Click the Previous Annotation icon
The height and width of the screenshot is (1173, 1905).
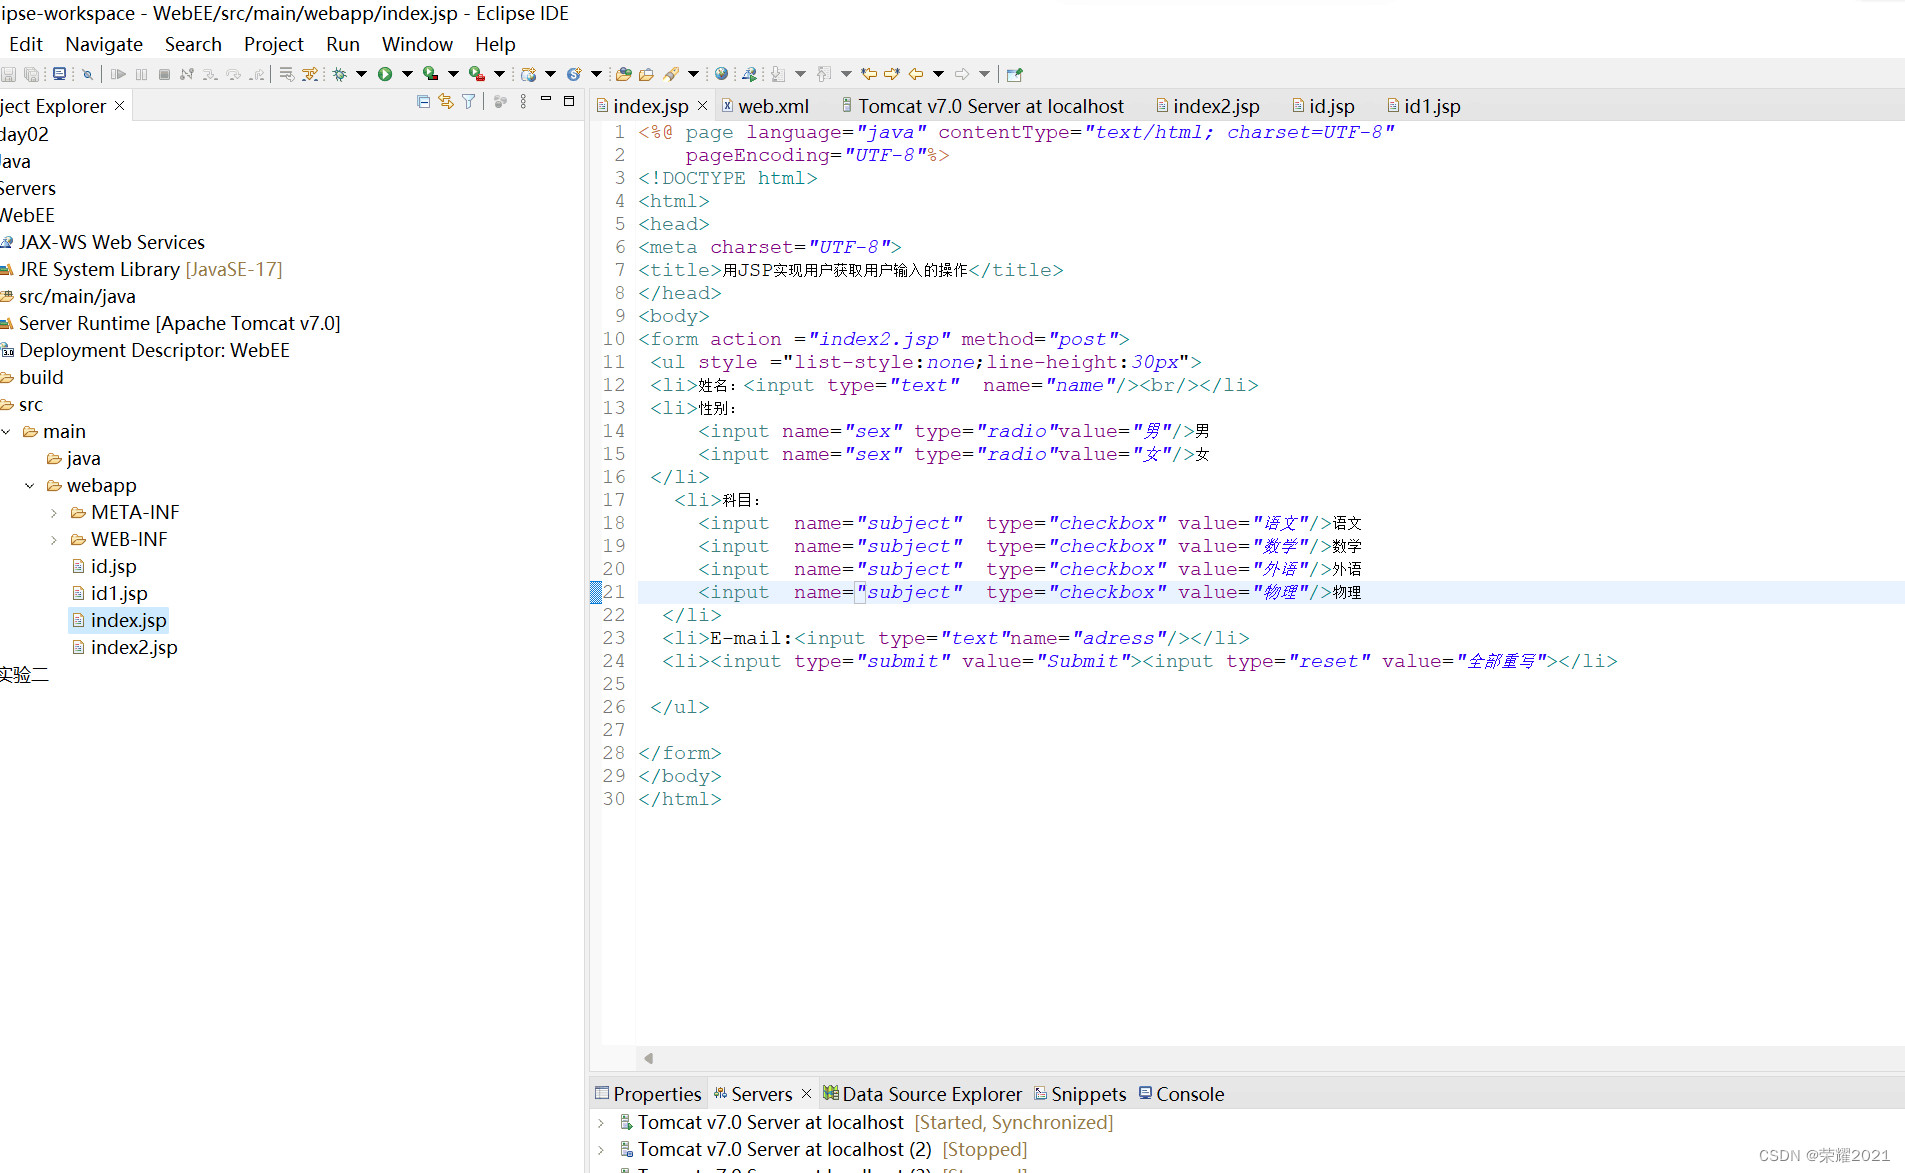tap(824, 74)
